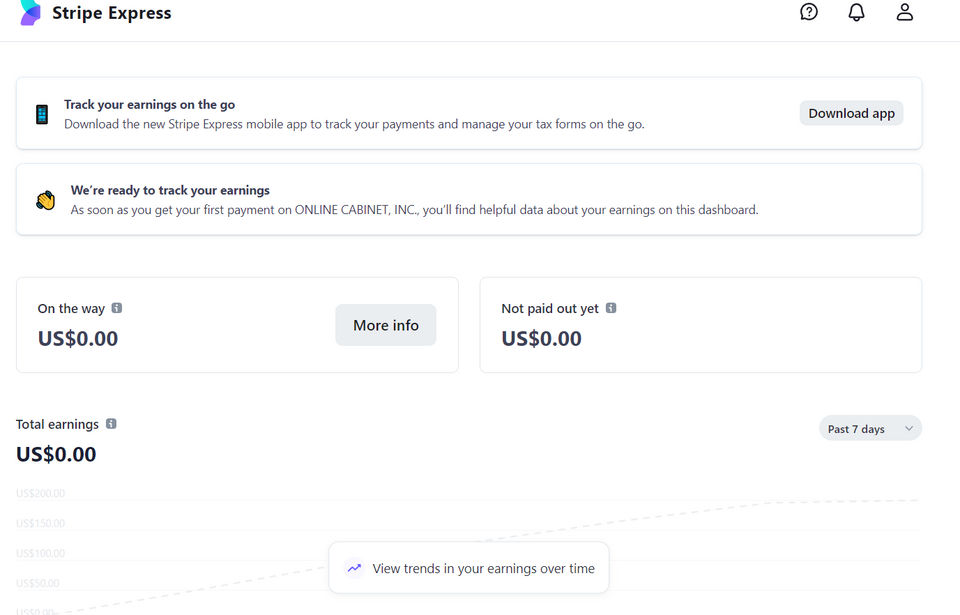
Task: Click the Stripe Express title text
Action: point(112,13)
